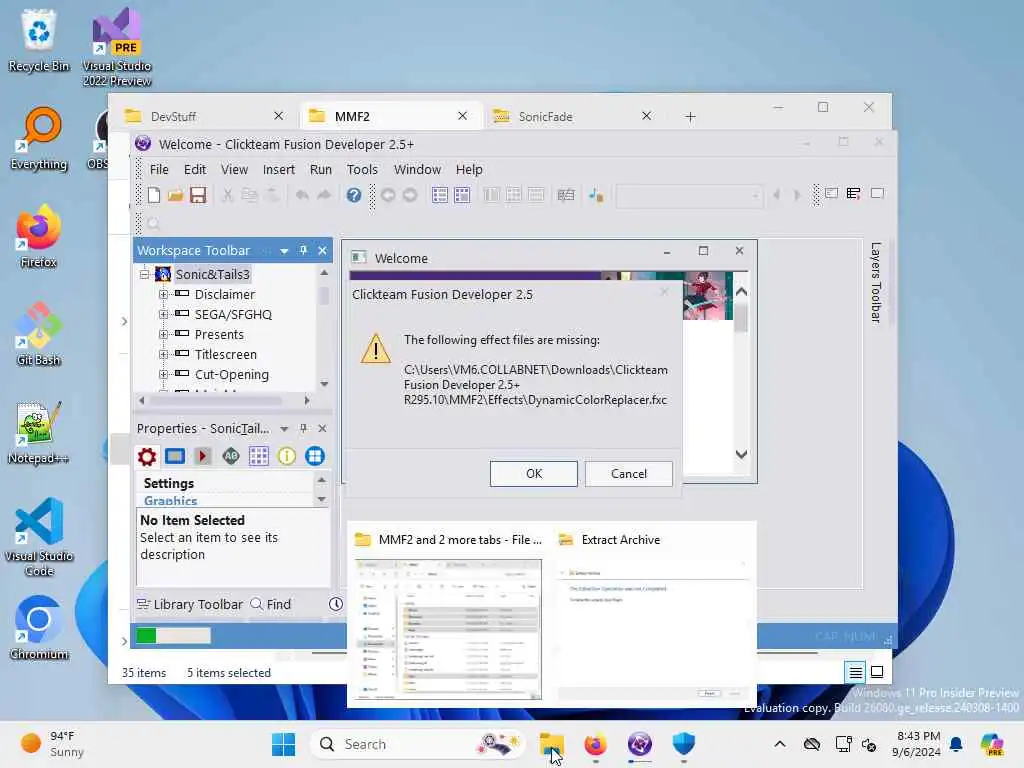Viewport: 1024px width, 768px height.
Task: Pin the Properties panel
Action: (303, 428)
